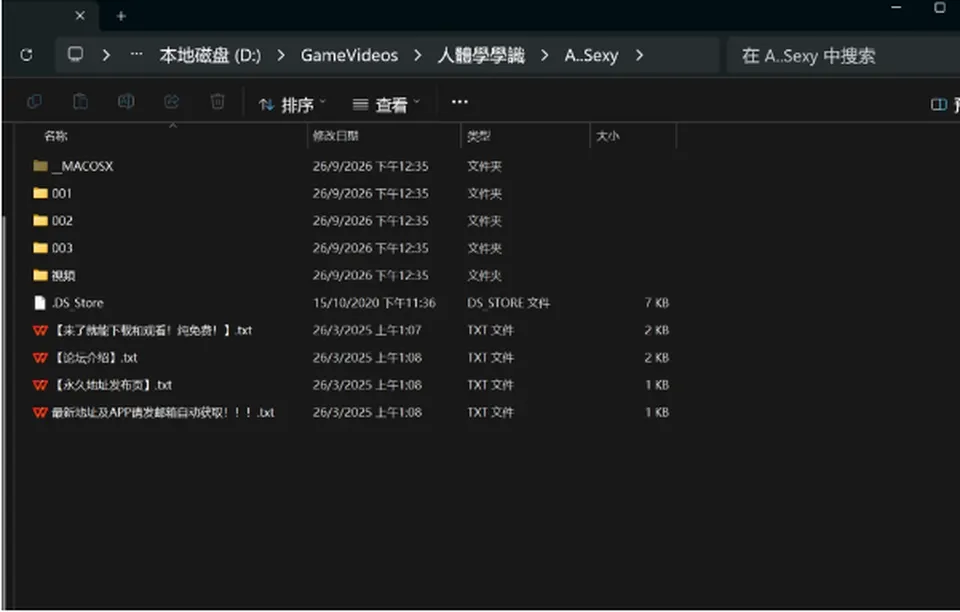This screenshot has height=612, width=960.
Task: Select the 視頻 folder icon
Action: [x=40, y=275]
